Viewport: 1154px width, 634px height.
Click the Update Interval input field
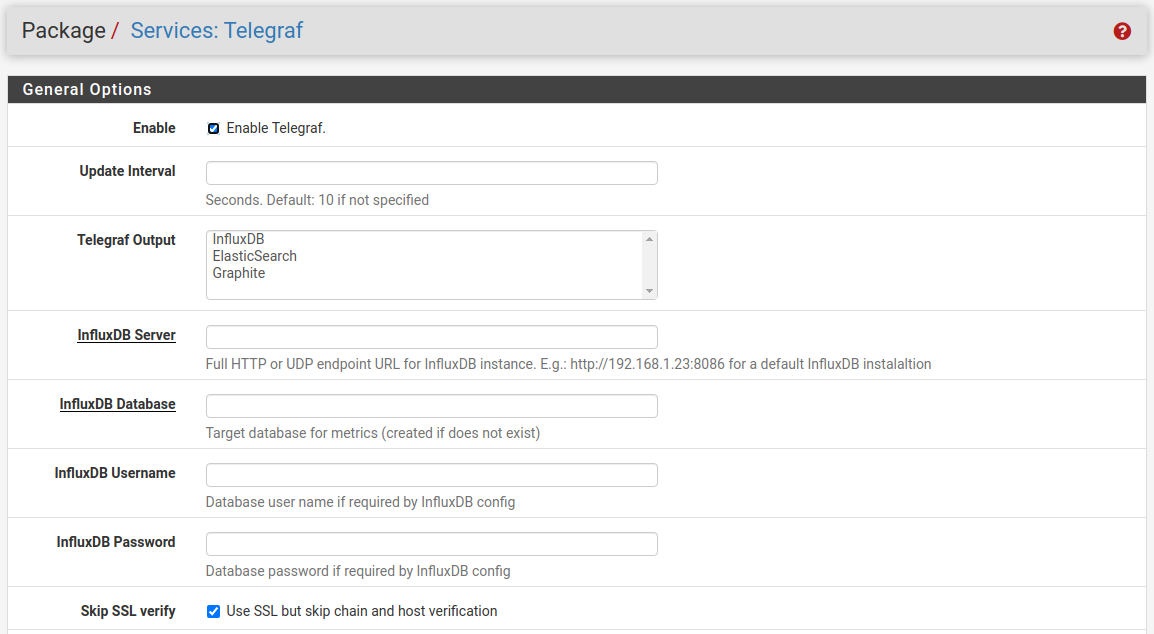[x=431, y=173]
